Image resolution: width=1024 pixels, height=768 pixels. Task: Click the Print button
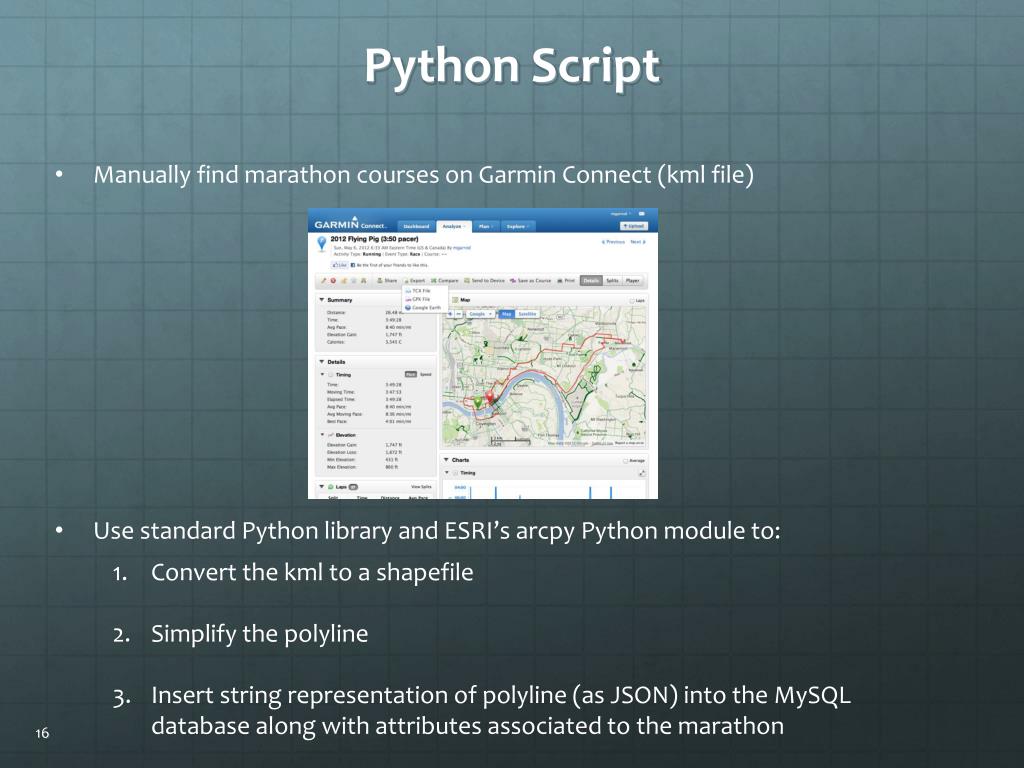click(566, 281)
